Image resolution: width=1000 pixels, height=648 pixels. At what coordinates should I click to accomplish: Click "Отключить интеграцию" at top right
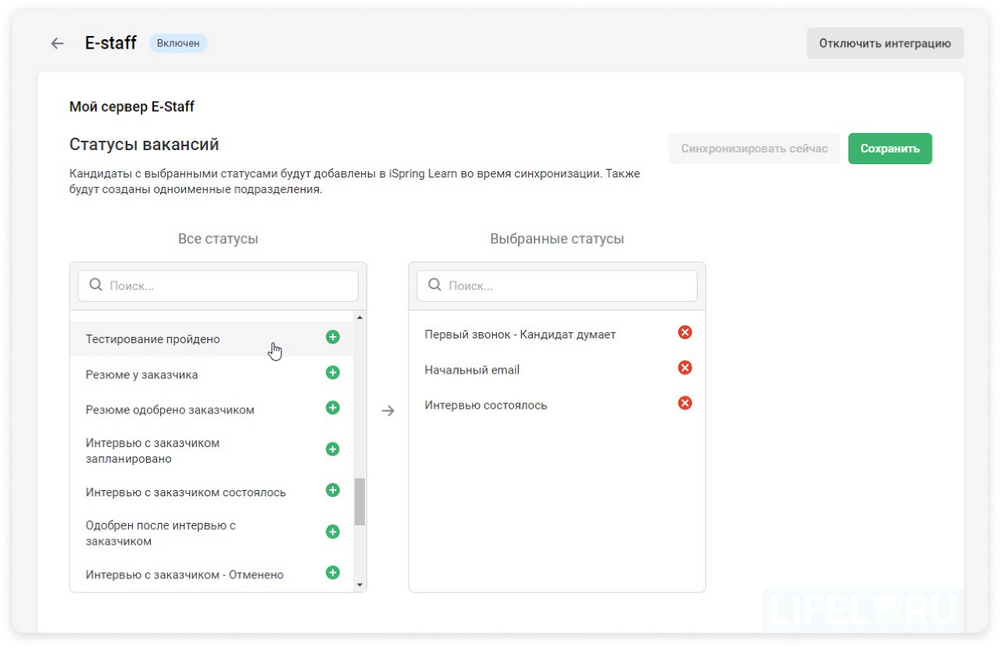click(x=884, y=43)
